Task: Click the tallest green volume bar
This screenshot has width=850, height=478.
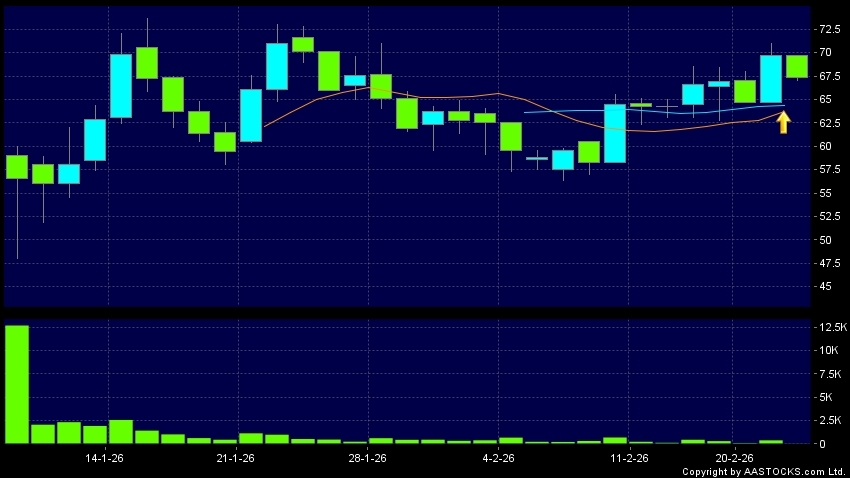Action: 17,384
